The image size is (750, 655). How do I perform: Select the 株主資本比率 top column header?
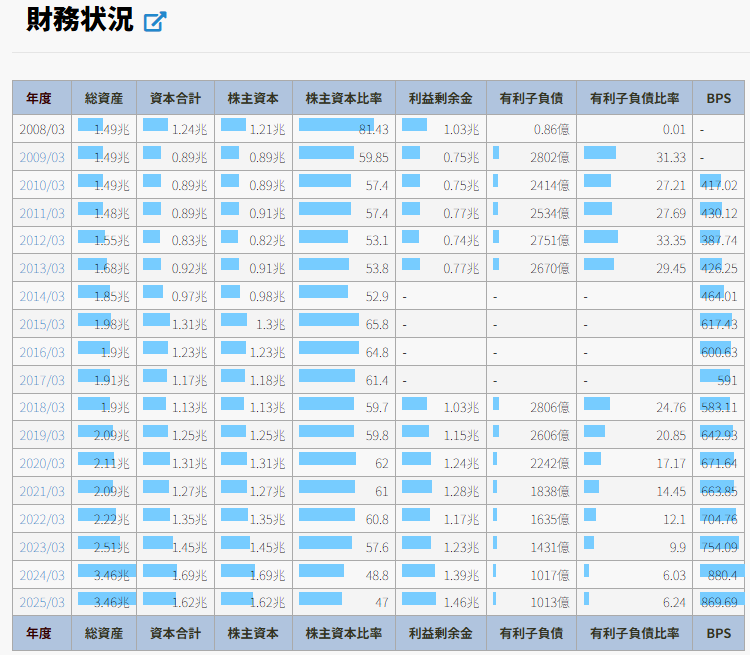[344, 98]
